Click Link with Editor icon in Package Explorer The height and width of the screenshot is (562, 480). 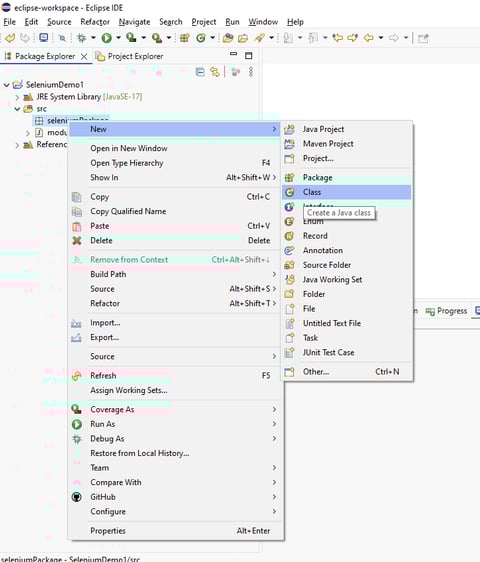click(215, 72)
